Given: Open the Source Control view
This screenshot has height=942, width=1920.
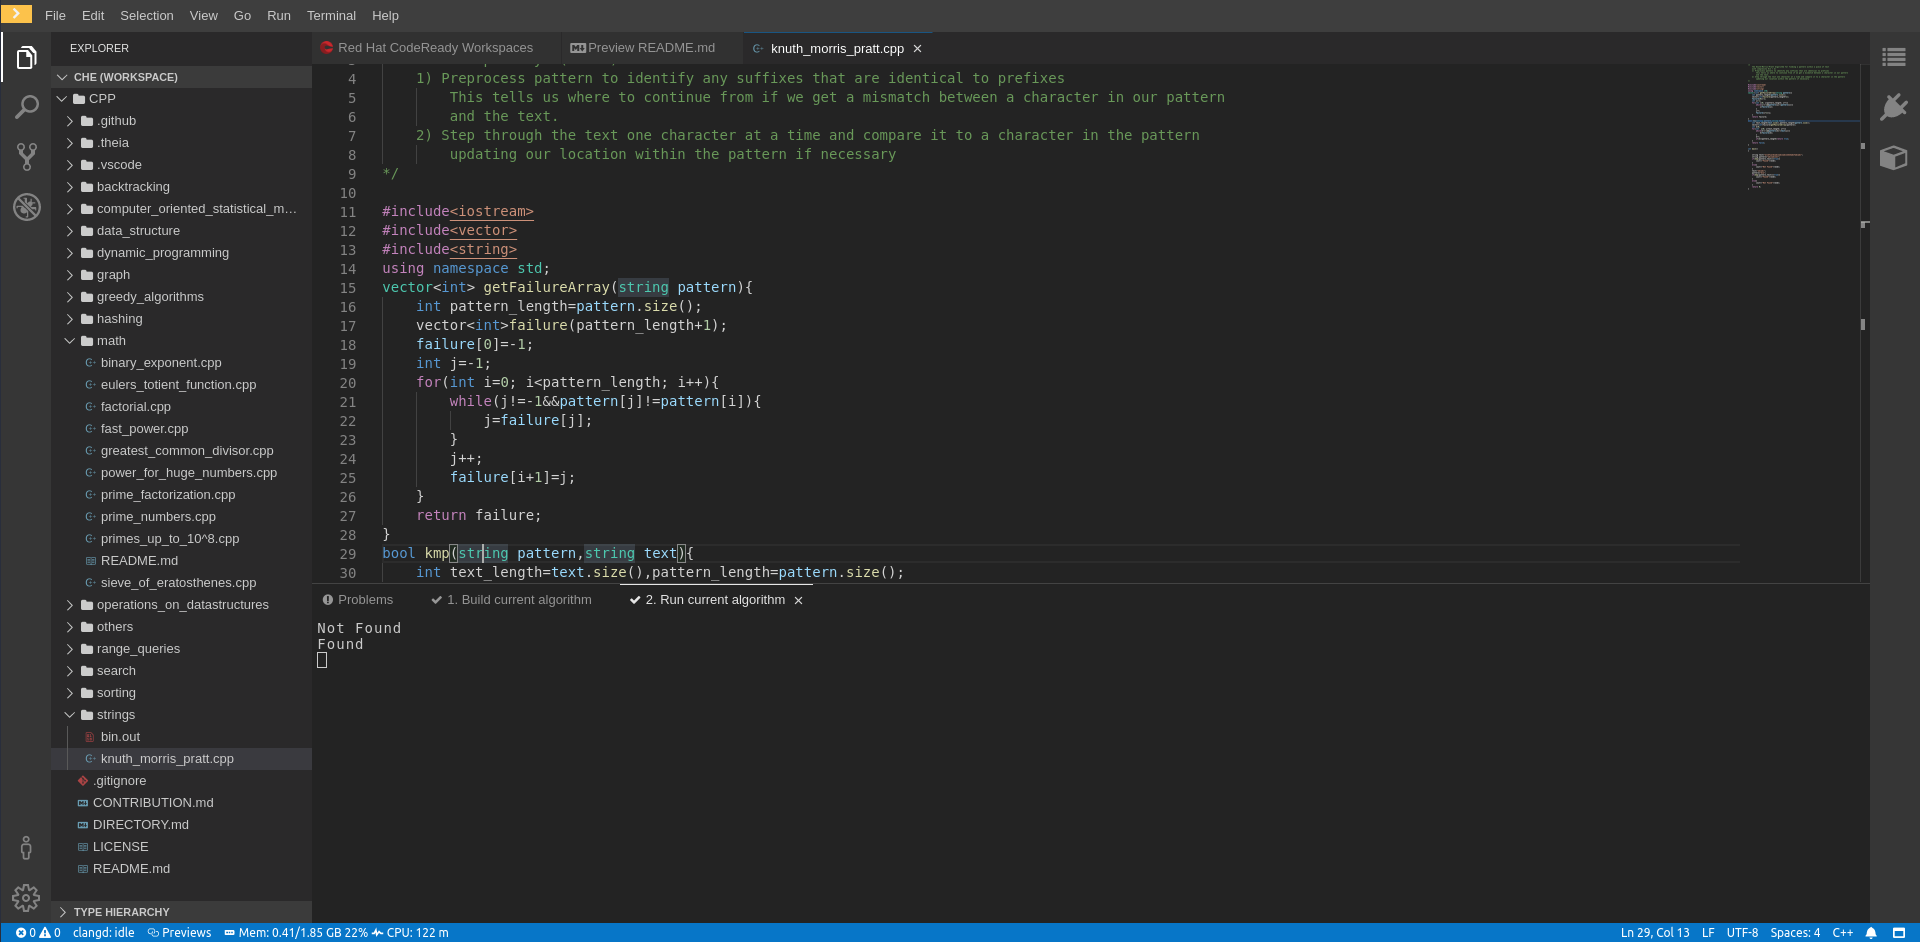Looking at the screenshot, I should (26, 156).
